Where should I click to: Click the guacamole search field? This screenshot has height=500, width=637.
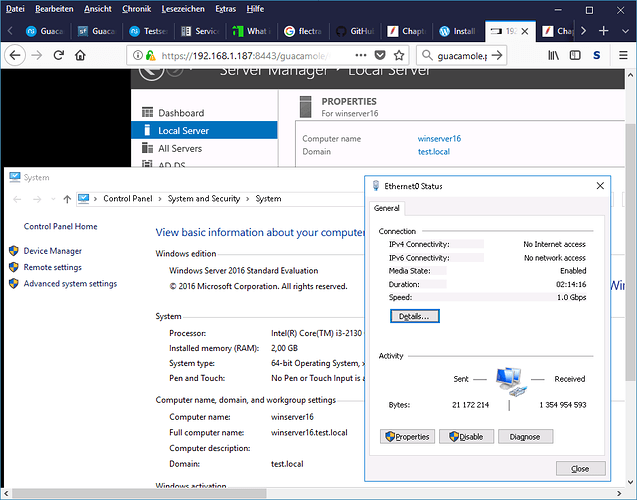(462, 56)
